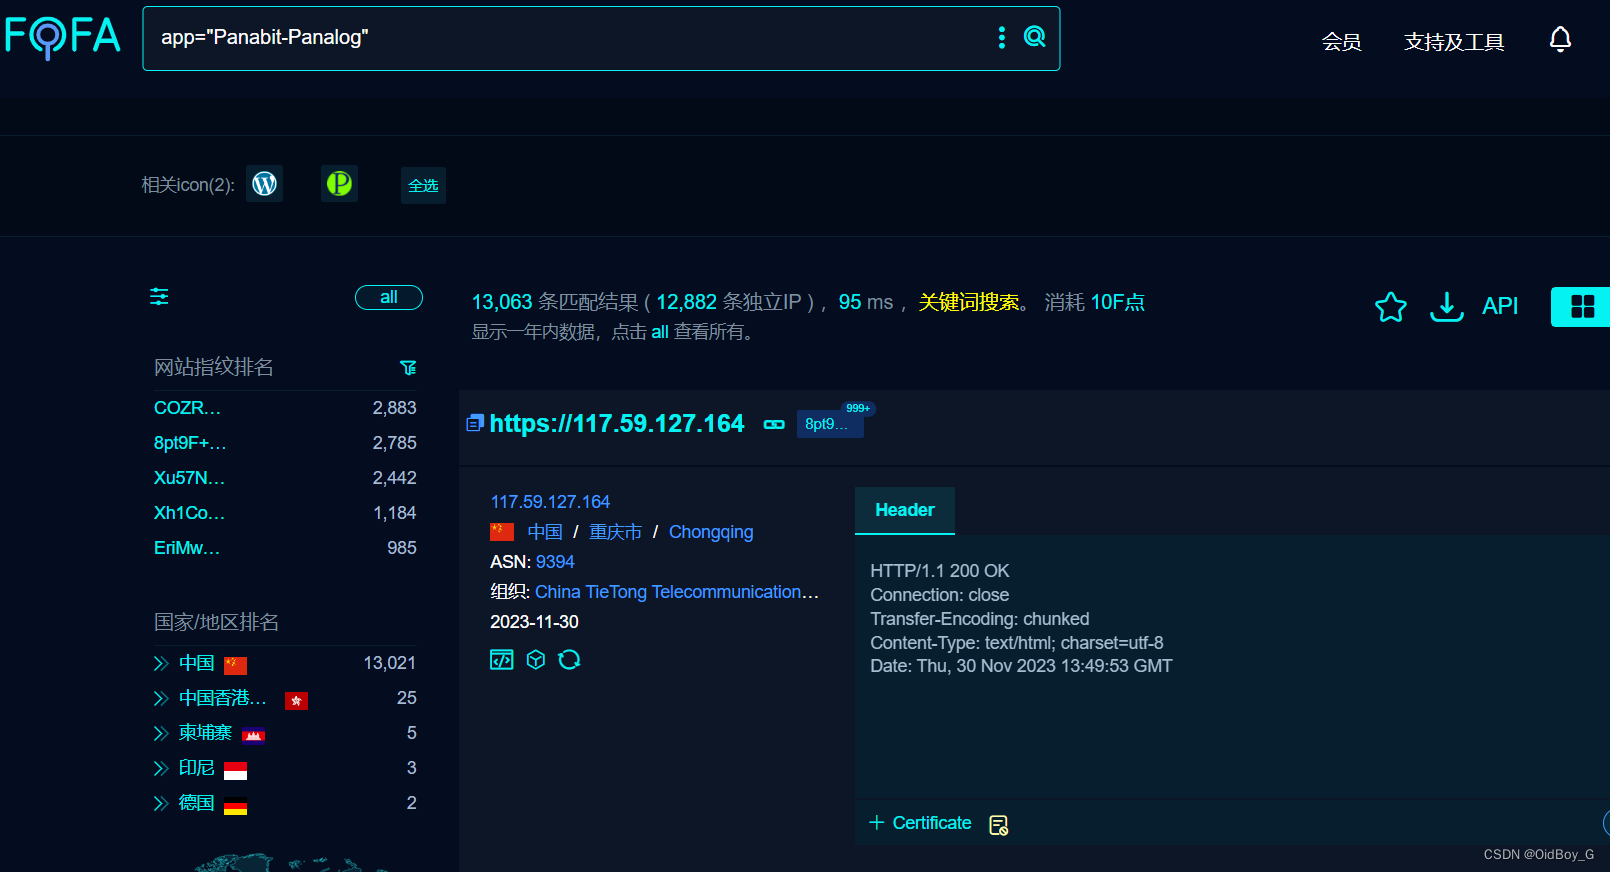This screenshot has width=1610, height=872.
Task: Open the 支持及工具 menu
Action: pos(1454,41)
